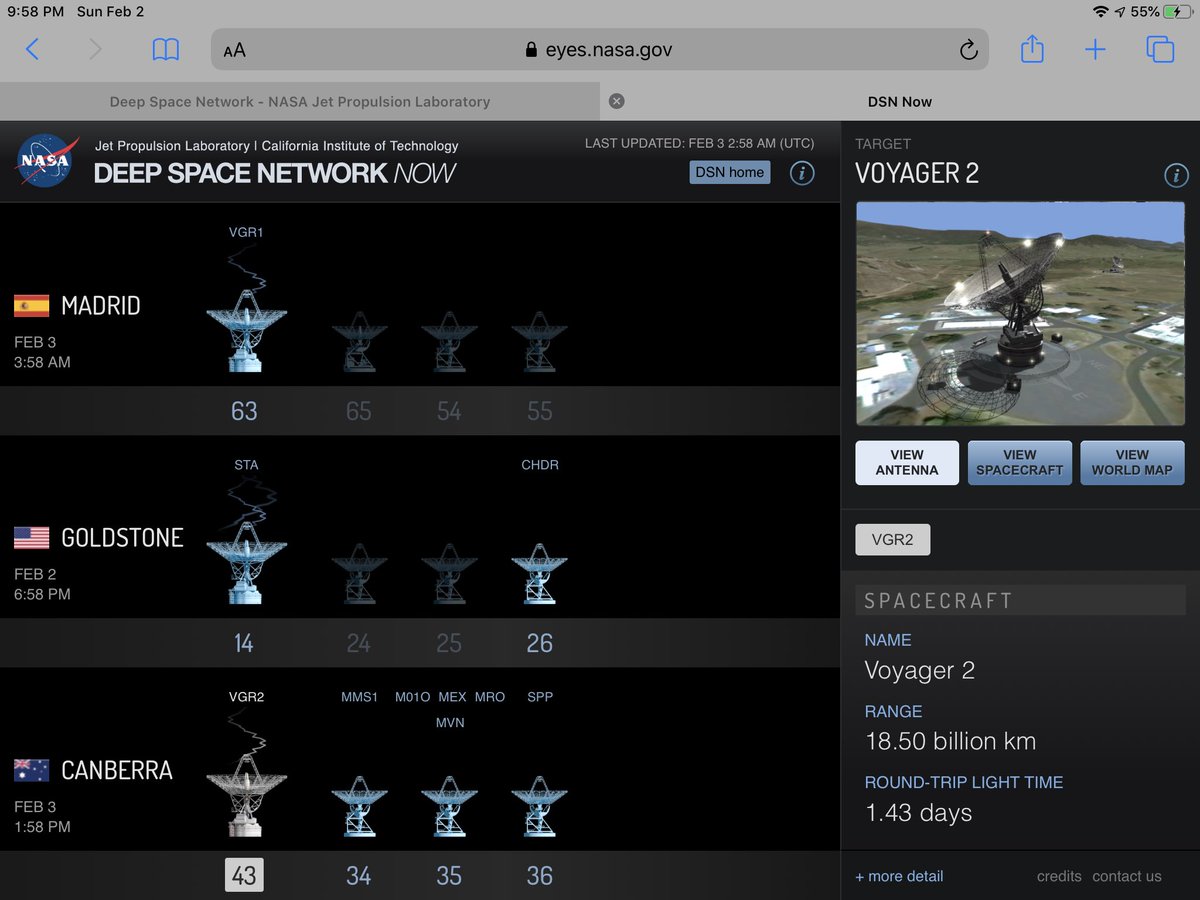Select the VGR2 spacecraft tag button
Screen dimensions: 1200x900
pyautogui.click(x=893, y=539)
